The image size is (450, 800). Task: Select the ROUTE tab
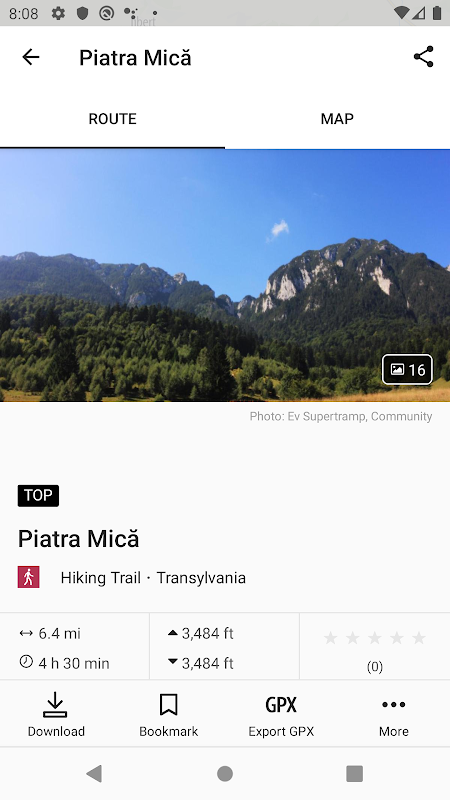pyautogui.click(x=112, y=119)
